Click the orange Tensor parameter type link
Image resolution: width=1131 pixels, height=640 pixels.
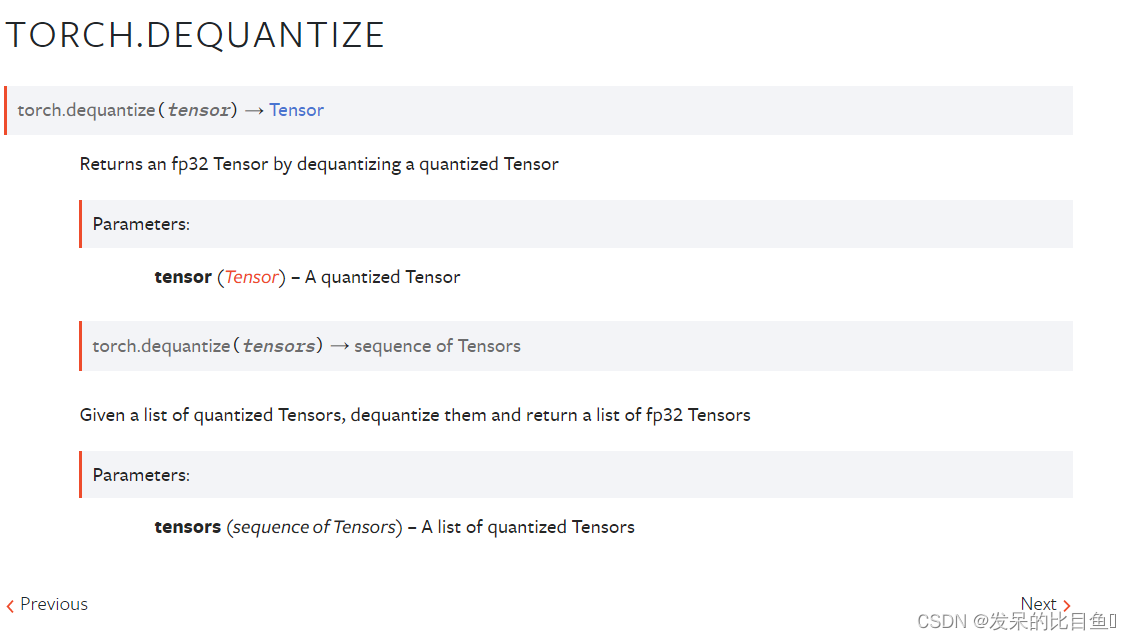pos(251,277)
